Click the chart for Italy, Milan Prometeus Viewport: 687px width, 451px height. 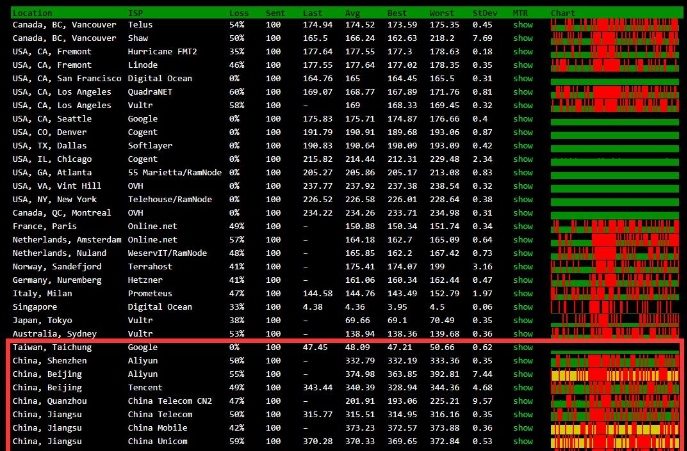click(615, 294)
